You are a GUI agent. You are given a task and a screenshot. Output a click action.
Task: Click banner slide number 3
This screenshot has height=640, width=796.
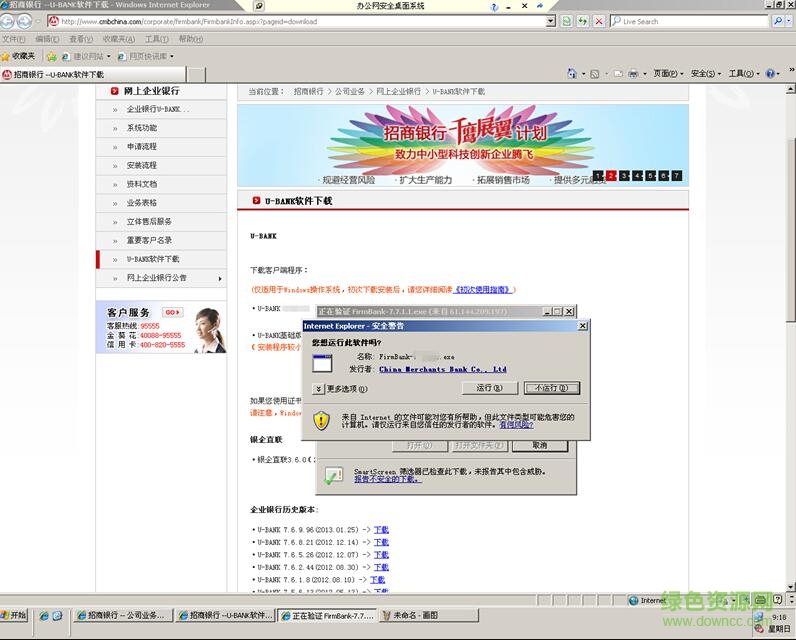(624, 176)
